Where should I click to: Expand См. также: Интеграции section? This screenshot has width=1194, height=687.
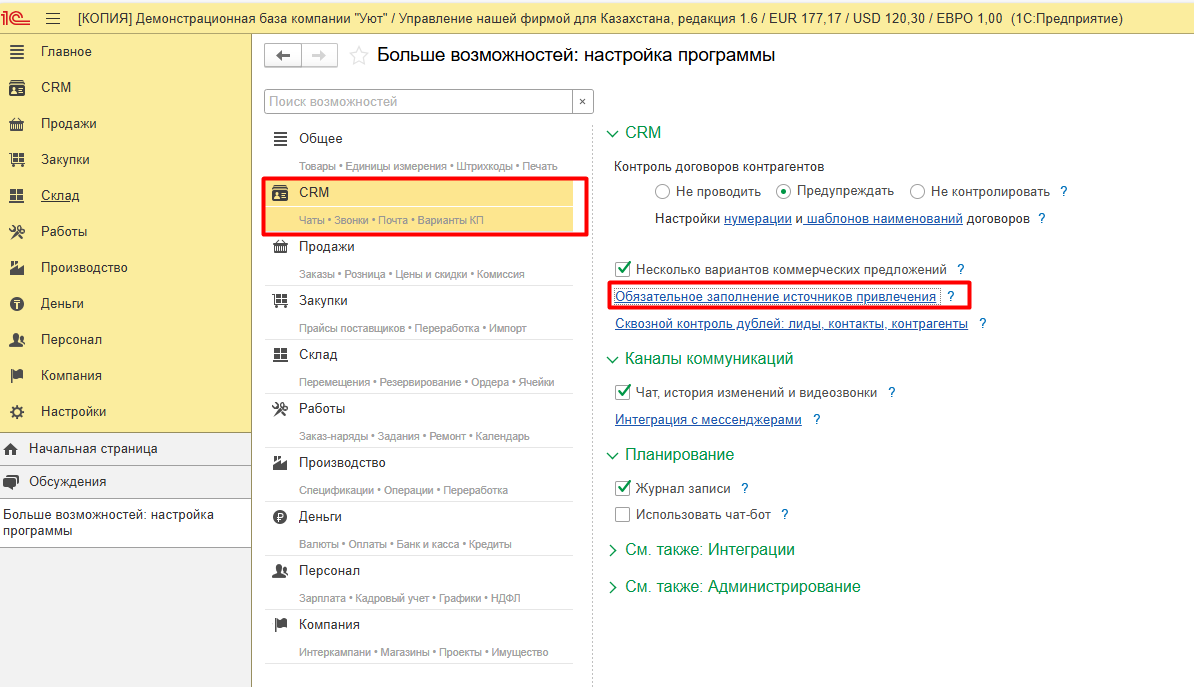(613, 550)
